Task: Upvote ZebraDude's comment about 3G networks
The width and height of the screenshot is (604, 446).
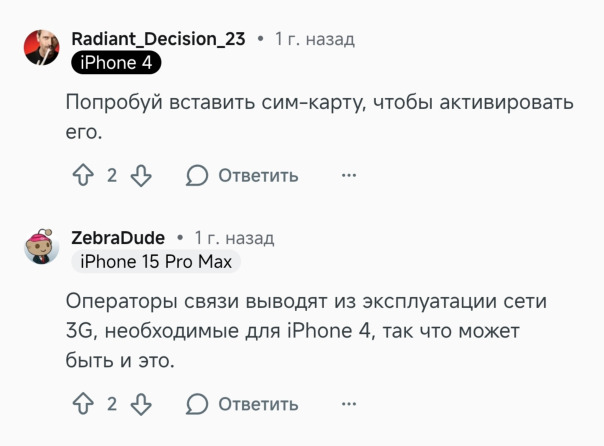Action: pyautogui.click(x=83, y=404)
